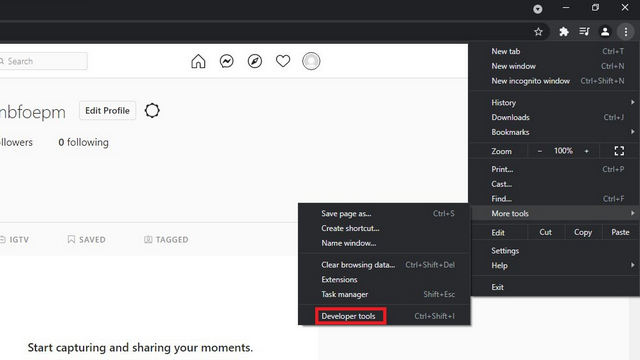
Task: View the 0 following list
Action: tap(83, 142)
